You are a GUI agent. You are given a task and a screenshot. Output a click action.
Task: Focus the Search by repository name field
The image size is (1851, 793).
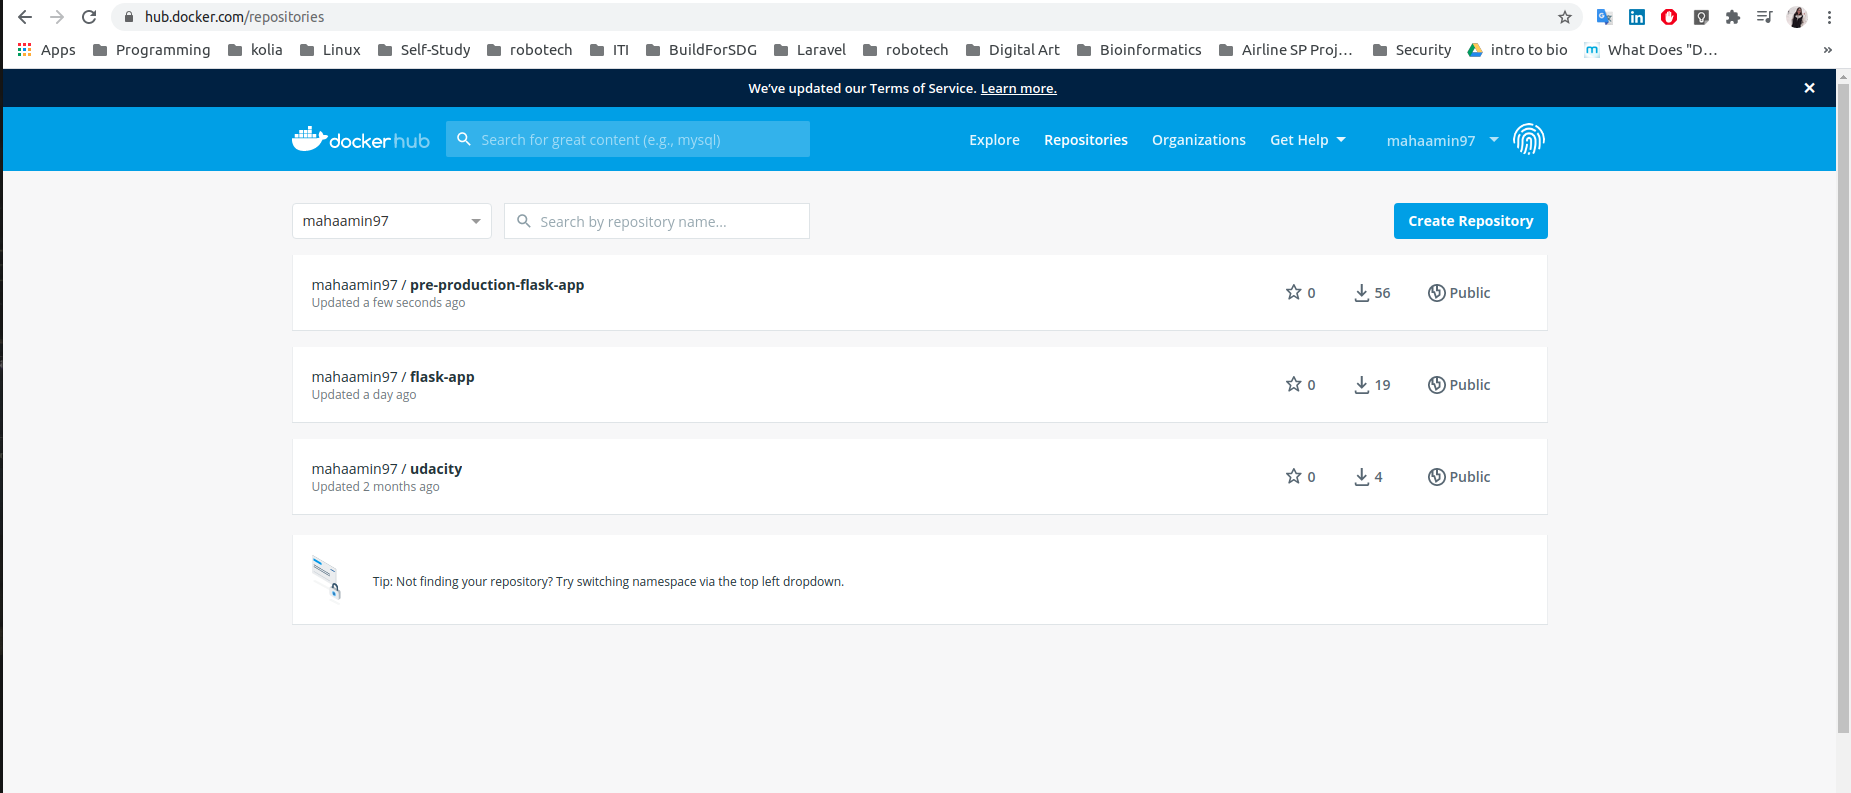[657, 221]
